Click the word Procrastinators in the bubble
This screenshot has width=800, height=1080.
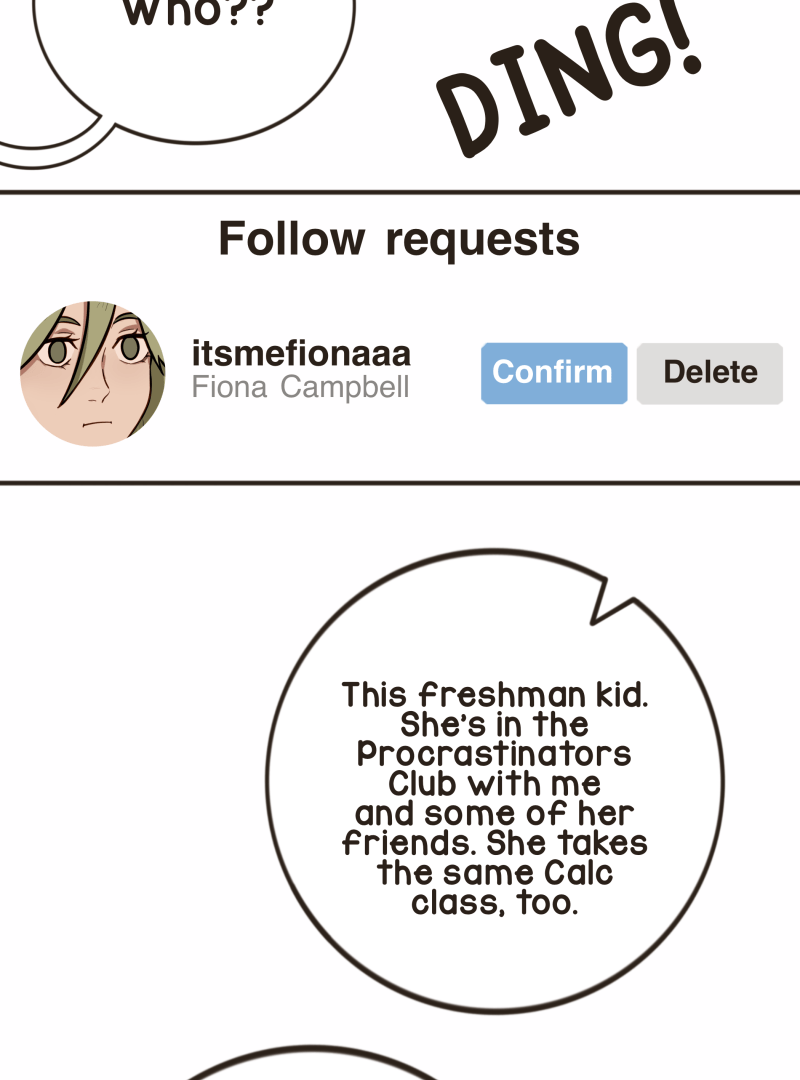point(494,754)
